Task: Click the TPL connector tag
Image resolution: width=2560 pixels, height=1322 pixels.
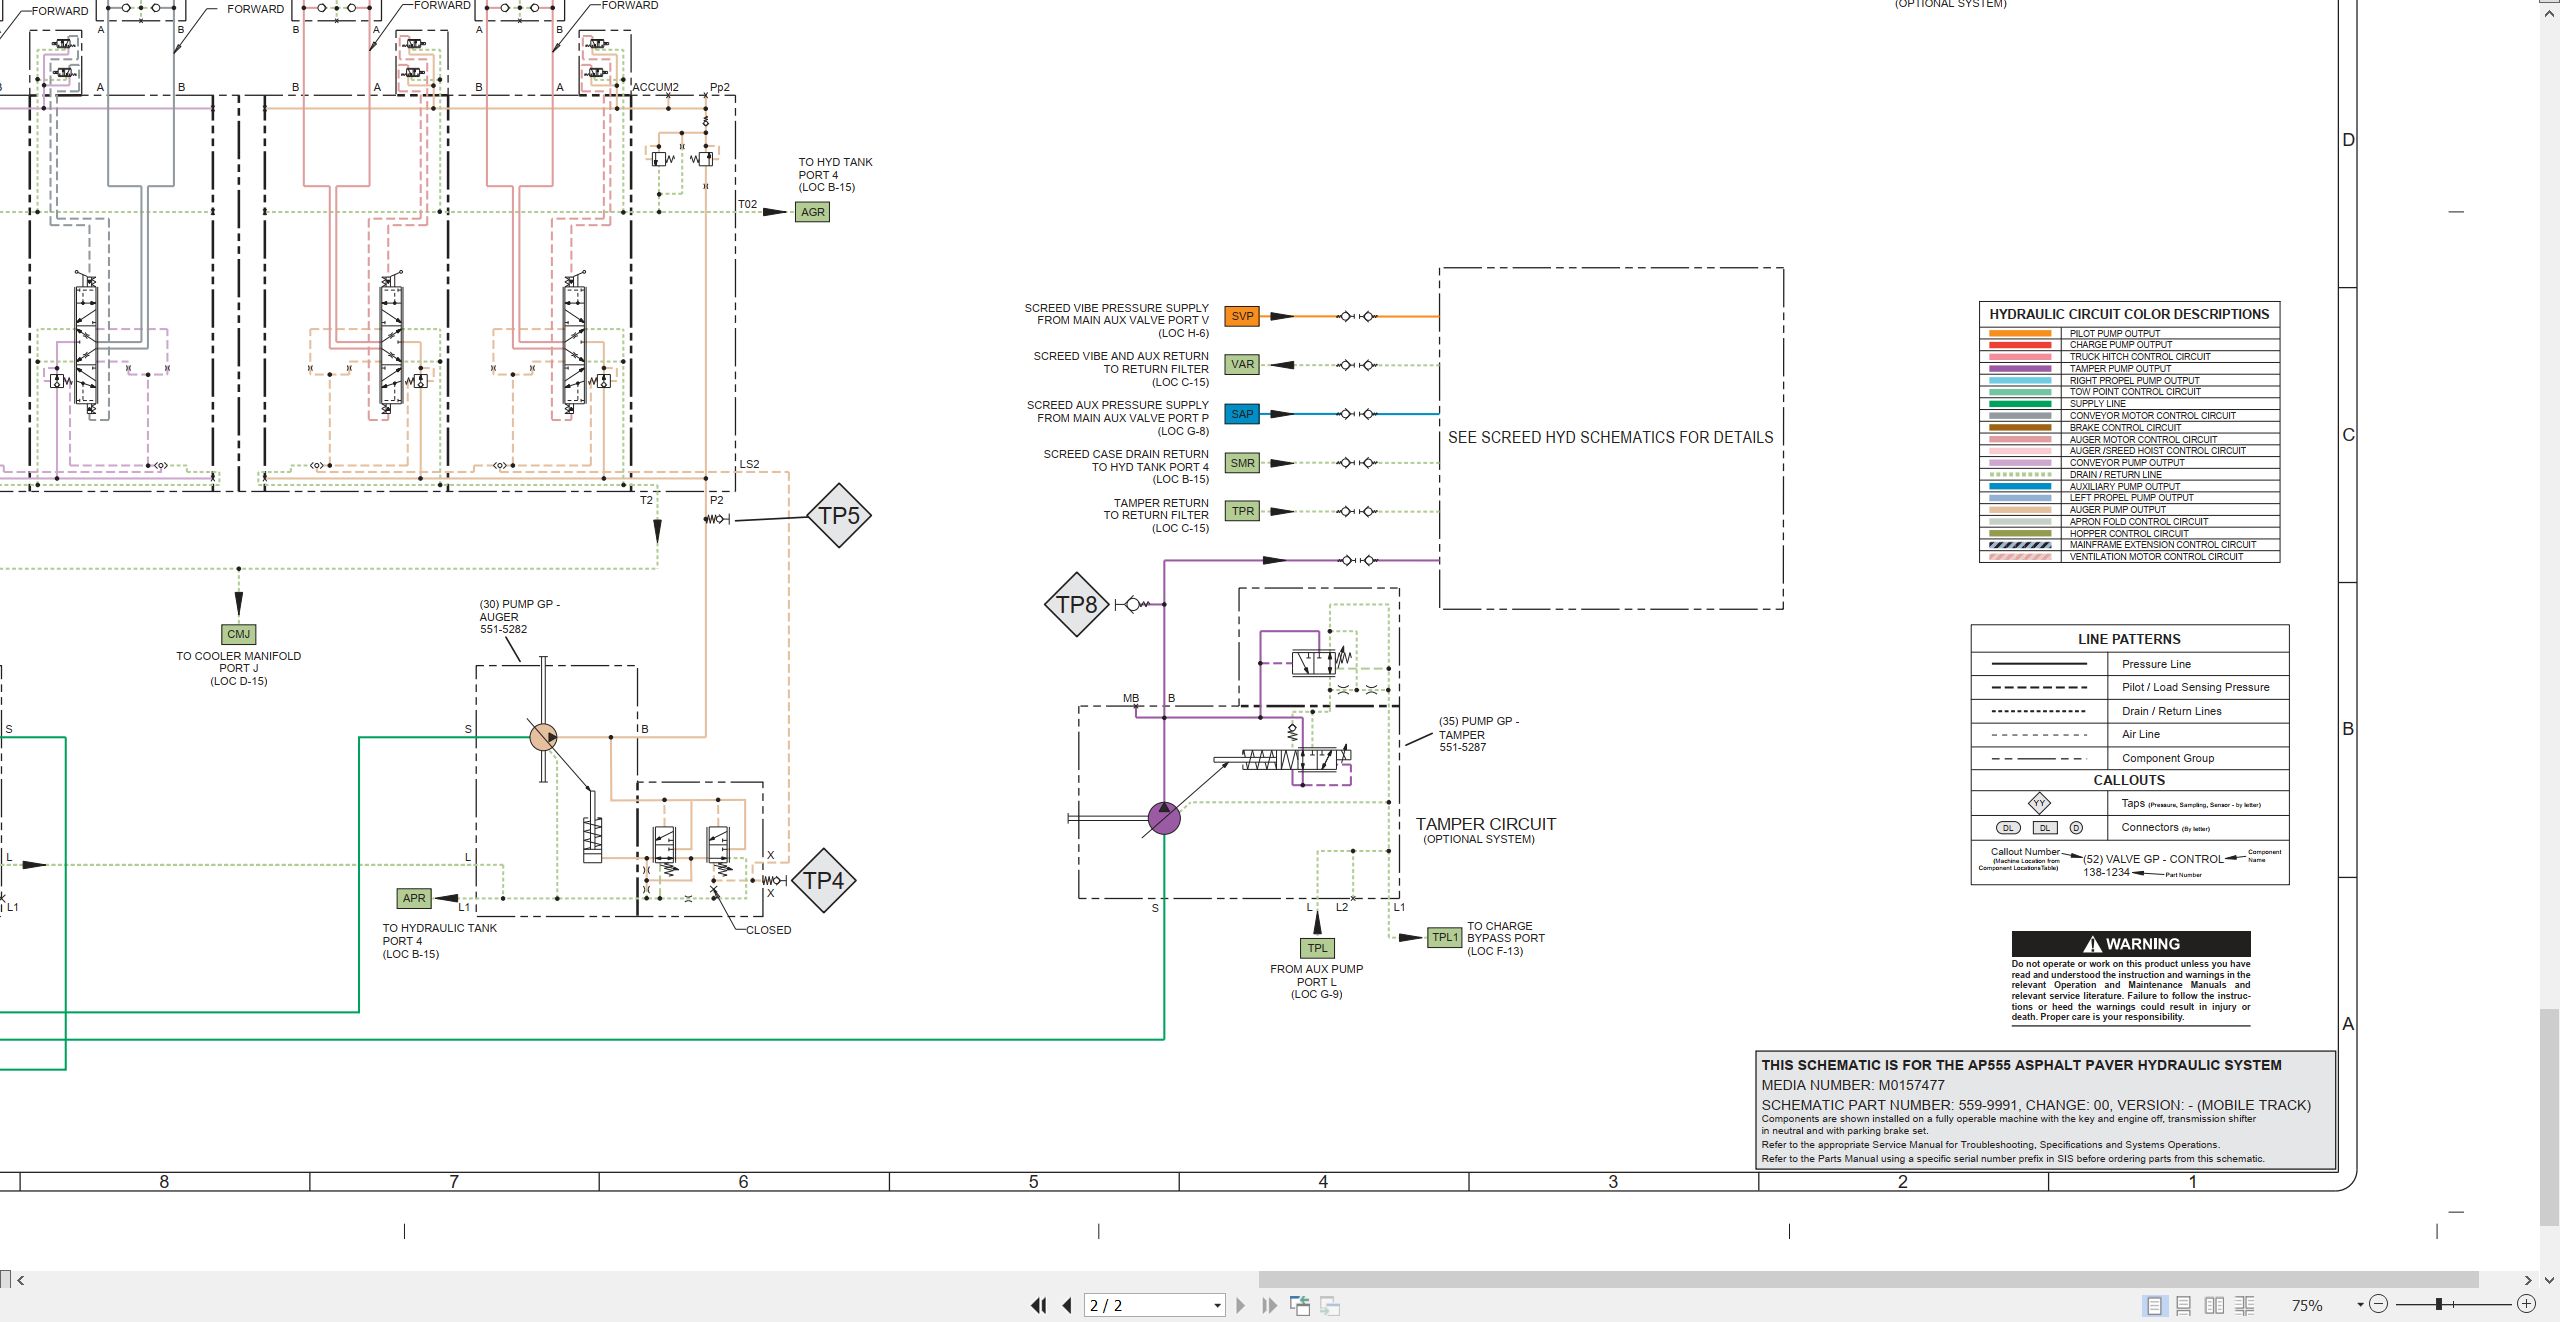Action: coord(1318,948)
